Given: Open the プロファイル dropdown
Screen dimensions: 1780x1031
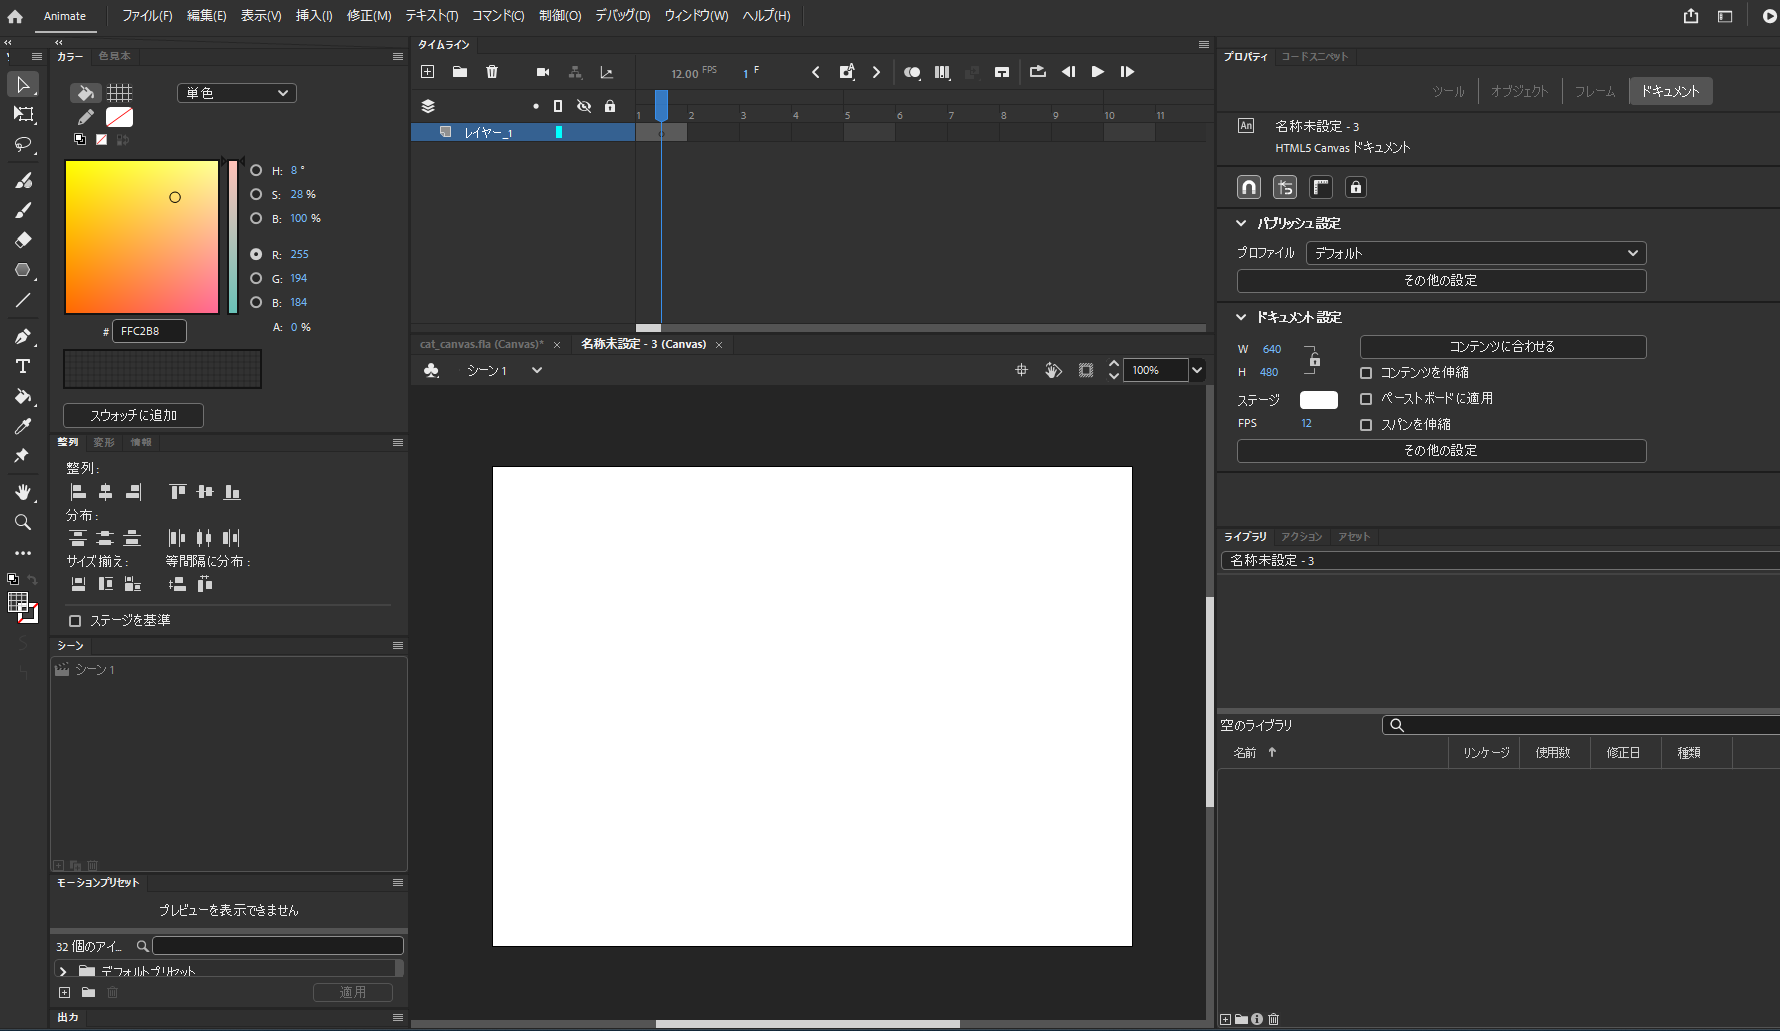Looking at the screenshot, I should tap(1475, 253).
